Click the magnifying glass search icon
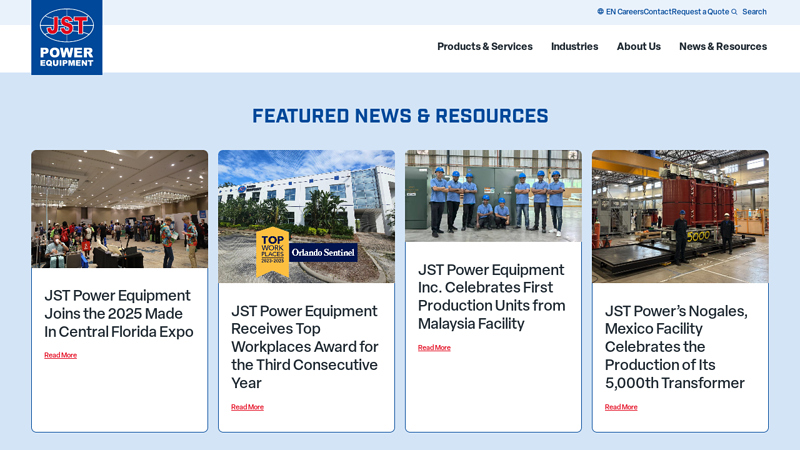 pos(734,12)
